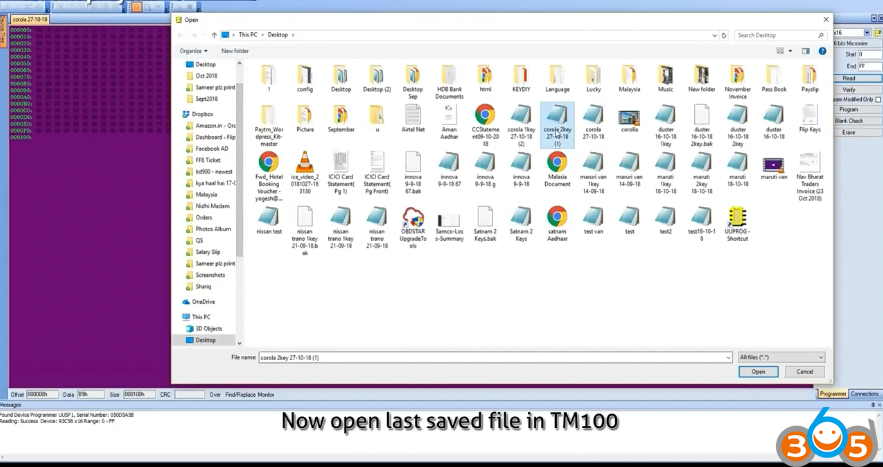This screenshot has height=467, width=883.
Task: Select the test18-10-18 file
Action: (x=701, y=224)
